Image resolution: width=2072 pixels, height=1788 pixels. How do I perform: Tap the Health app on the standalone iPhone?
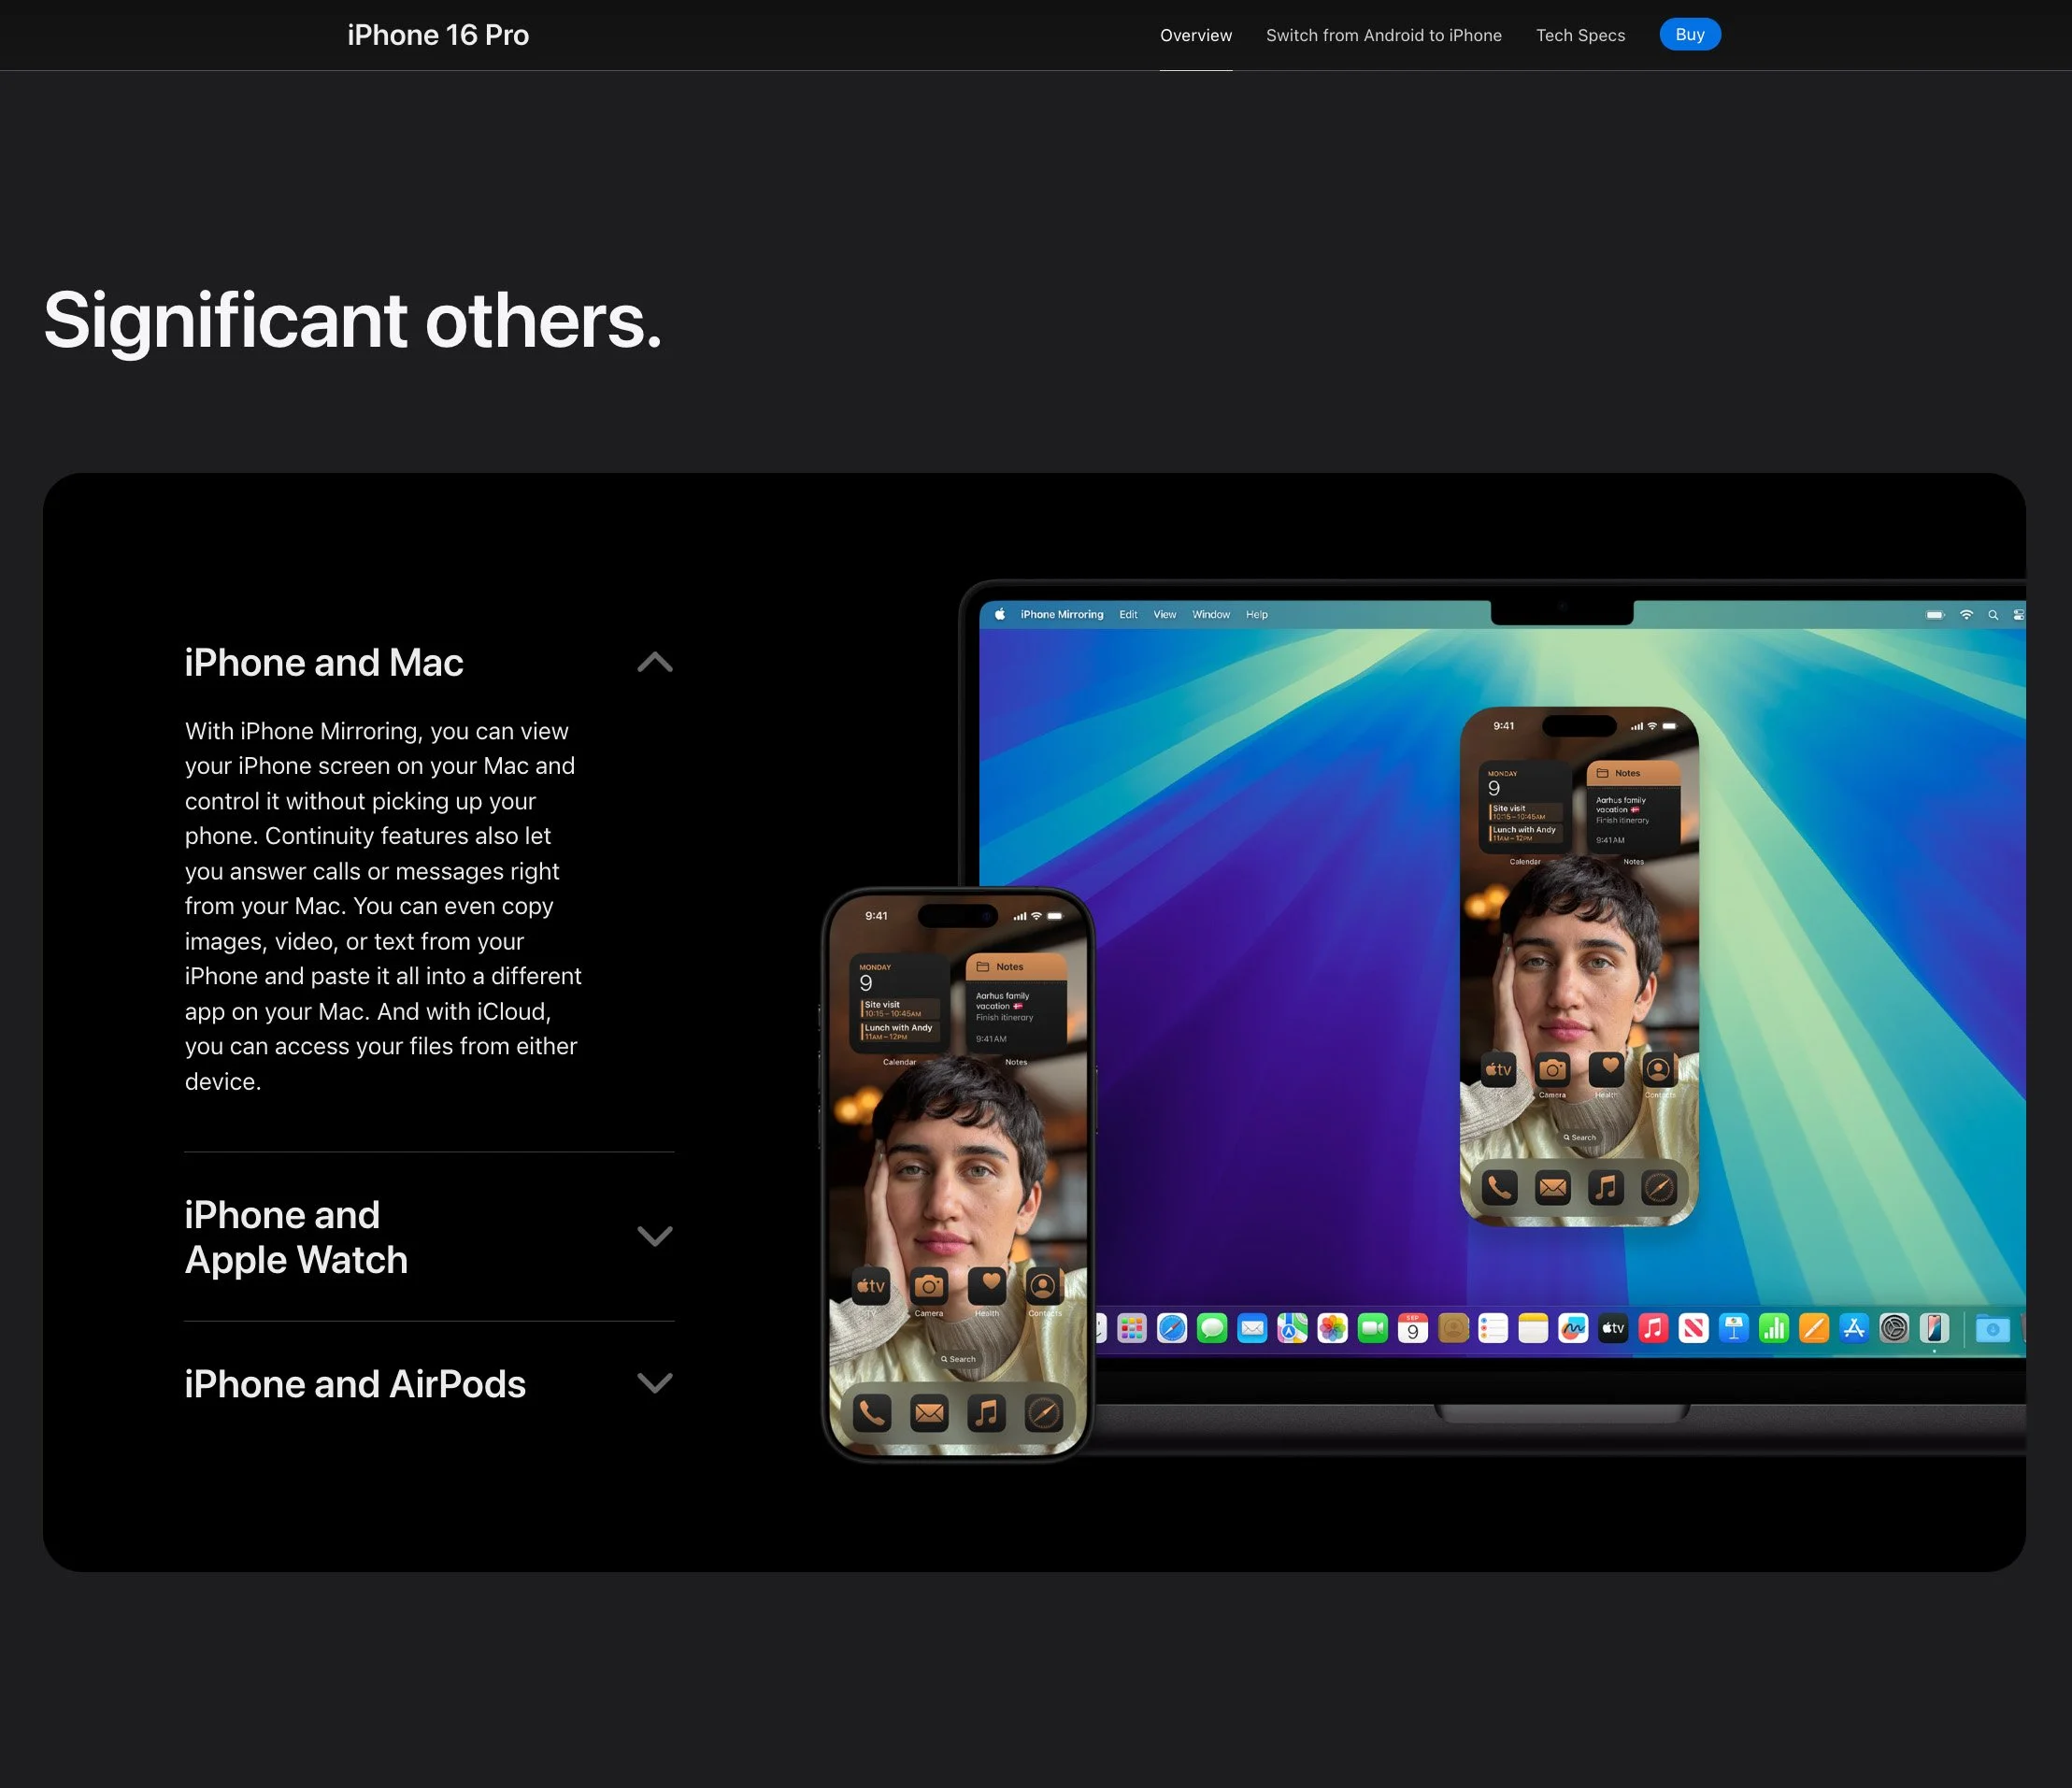(x=987, y=1286)
